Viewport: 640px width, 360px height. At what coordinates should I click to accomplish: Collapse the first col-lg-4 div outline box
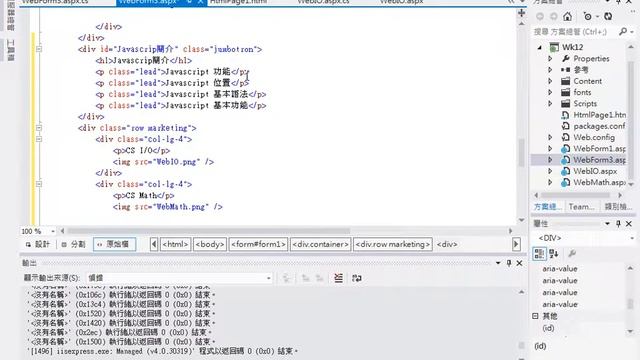(39, 139)
